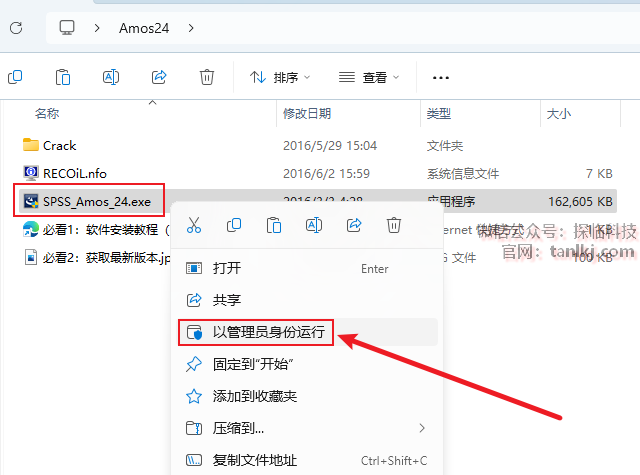Click the 文件夹 type cell of Crack

[x=445, y=146]
